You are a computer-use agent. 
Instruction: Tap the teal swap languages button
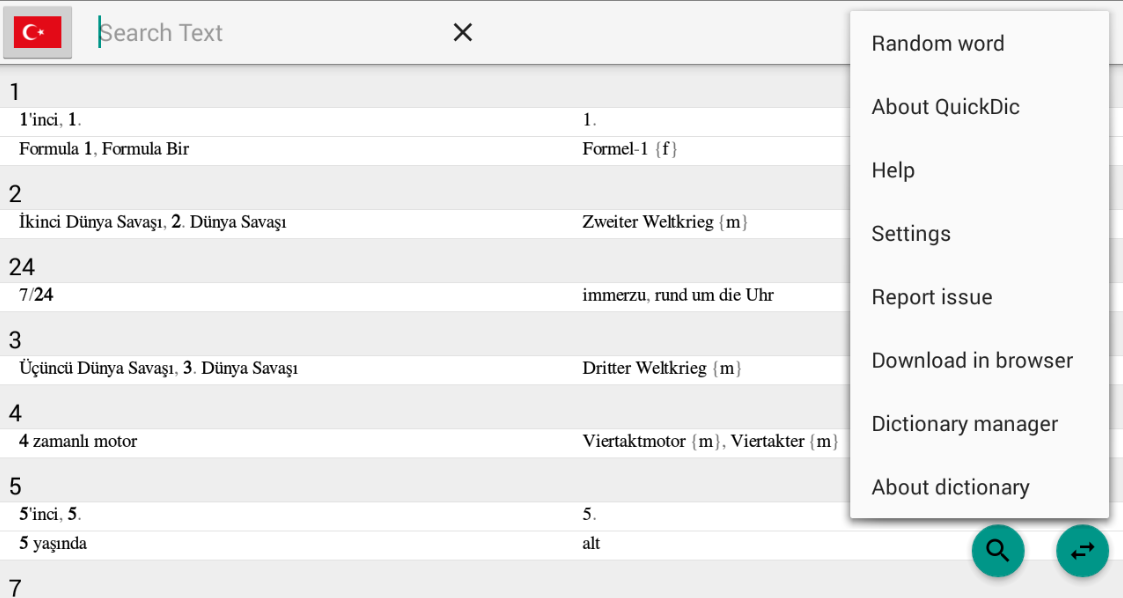pos(1082,550)
